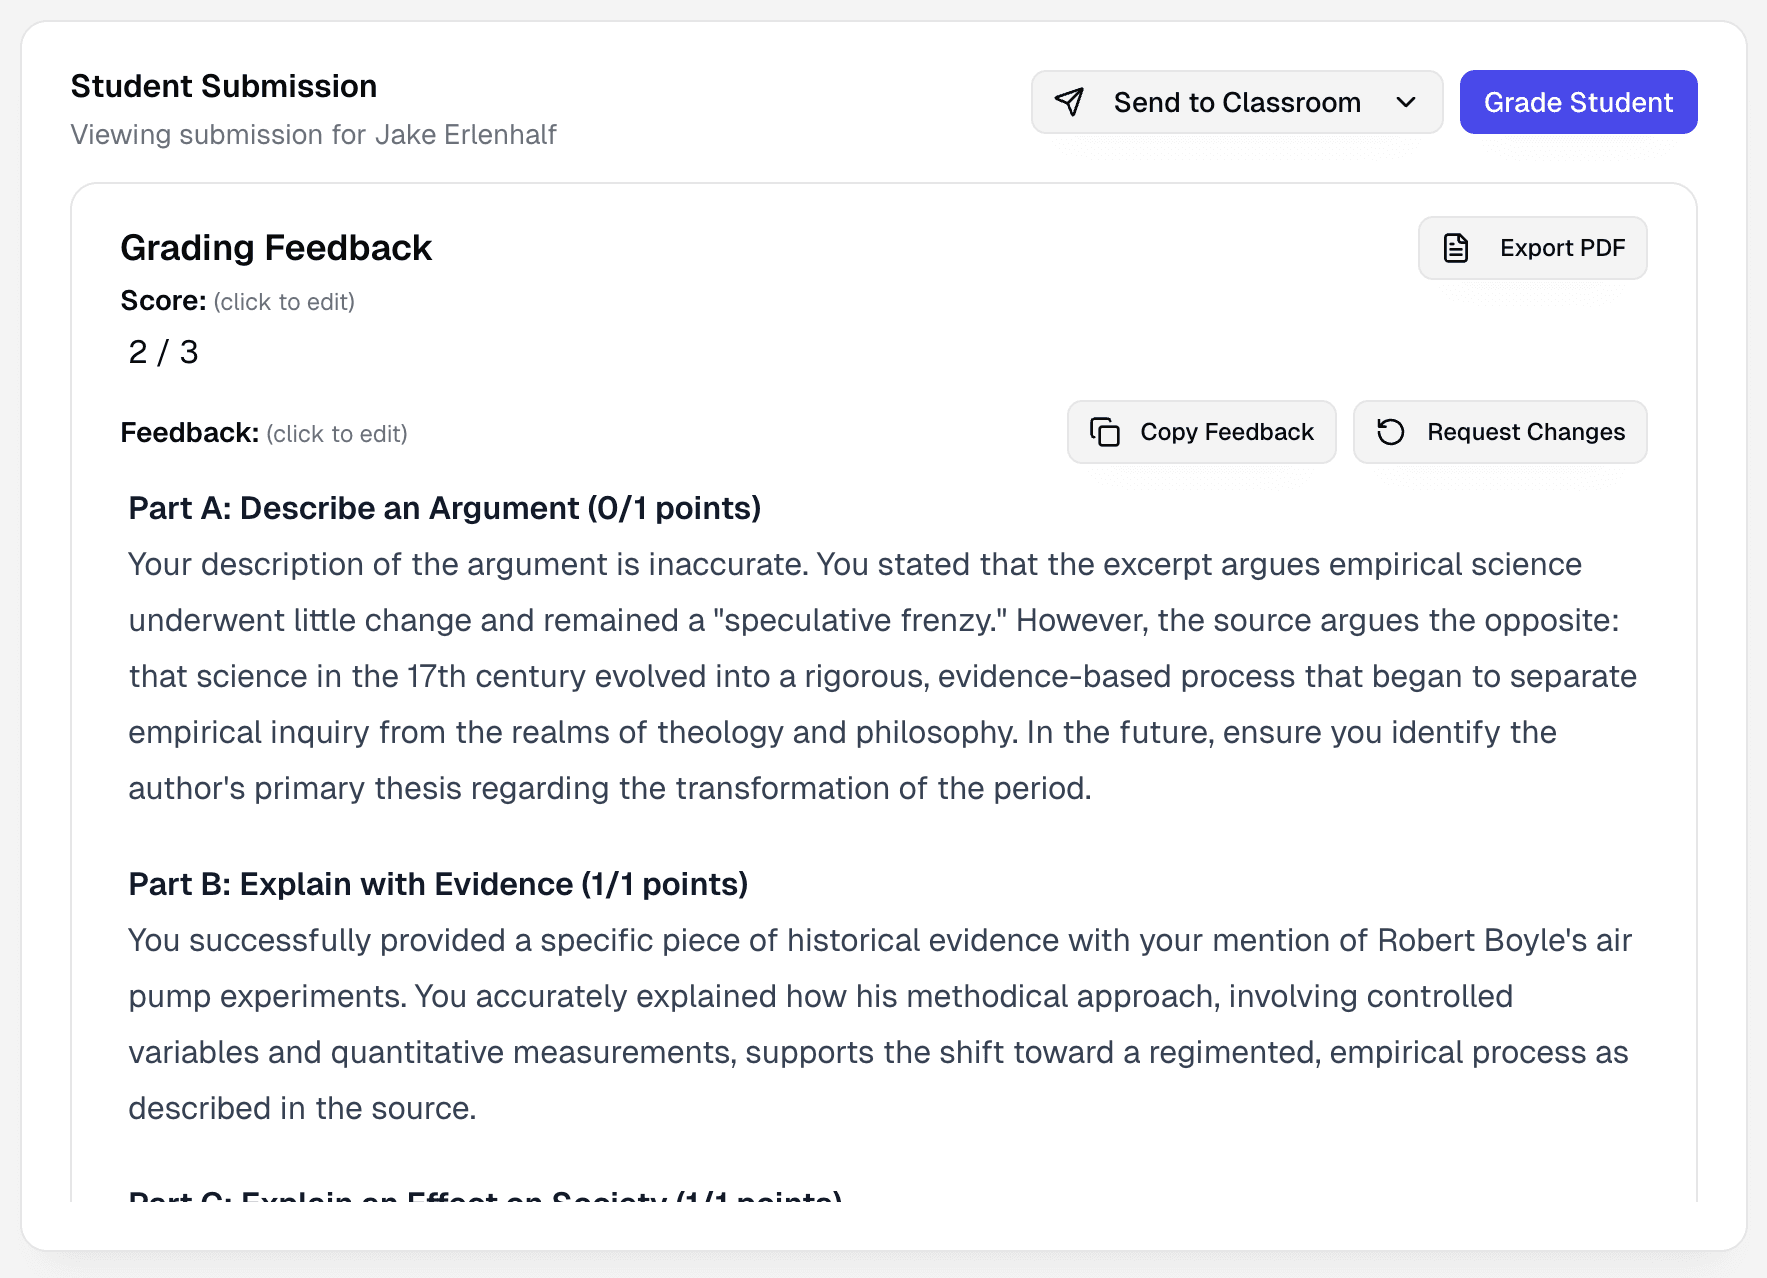Screen dimensions: 1767x1278
Task: Click "(click to edit)" next to Score
Action: coord(284,301)
